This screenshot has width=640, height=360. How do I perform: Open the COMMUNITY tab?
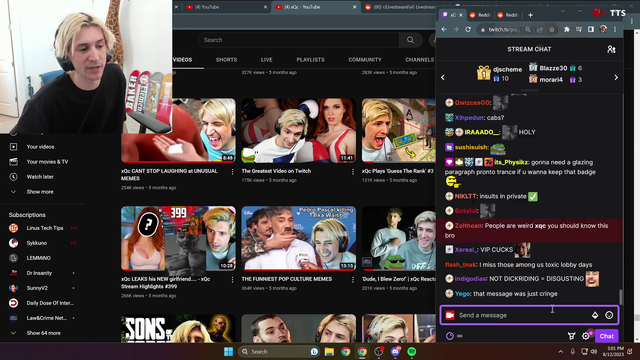[365, 60]
